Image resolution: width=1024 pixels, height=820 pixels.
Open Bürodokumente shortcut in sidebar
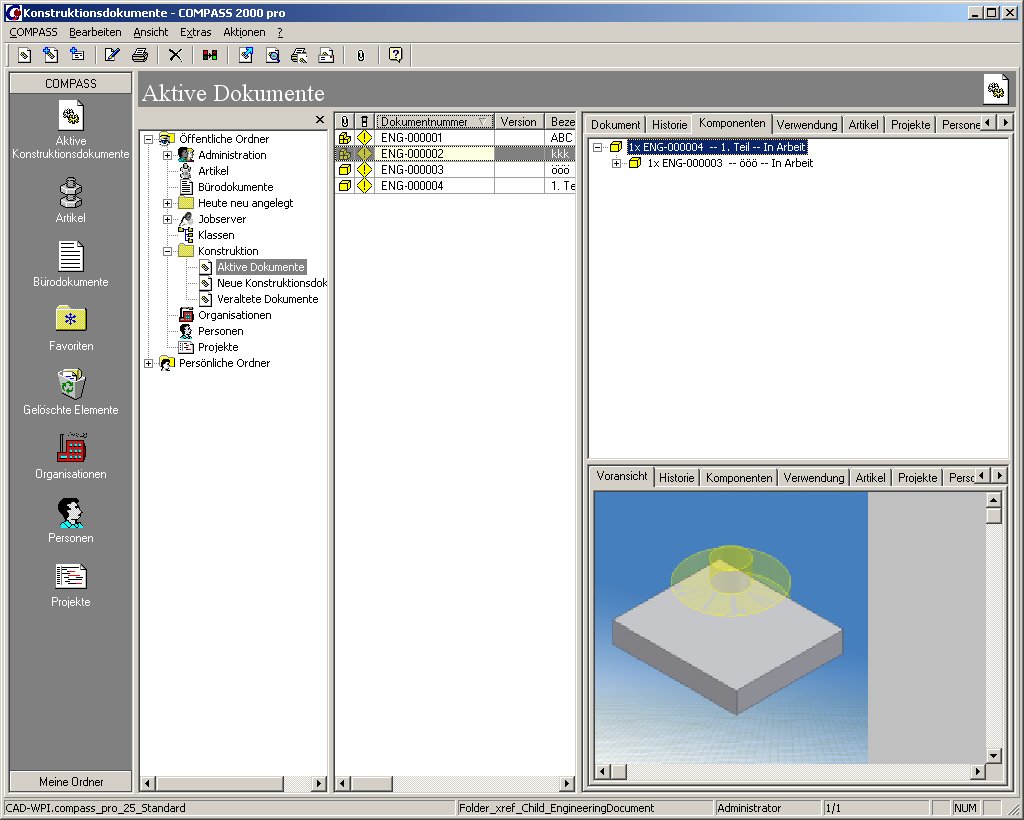[x=71, y=264]
